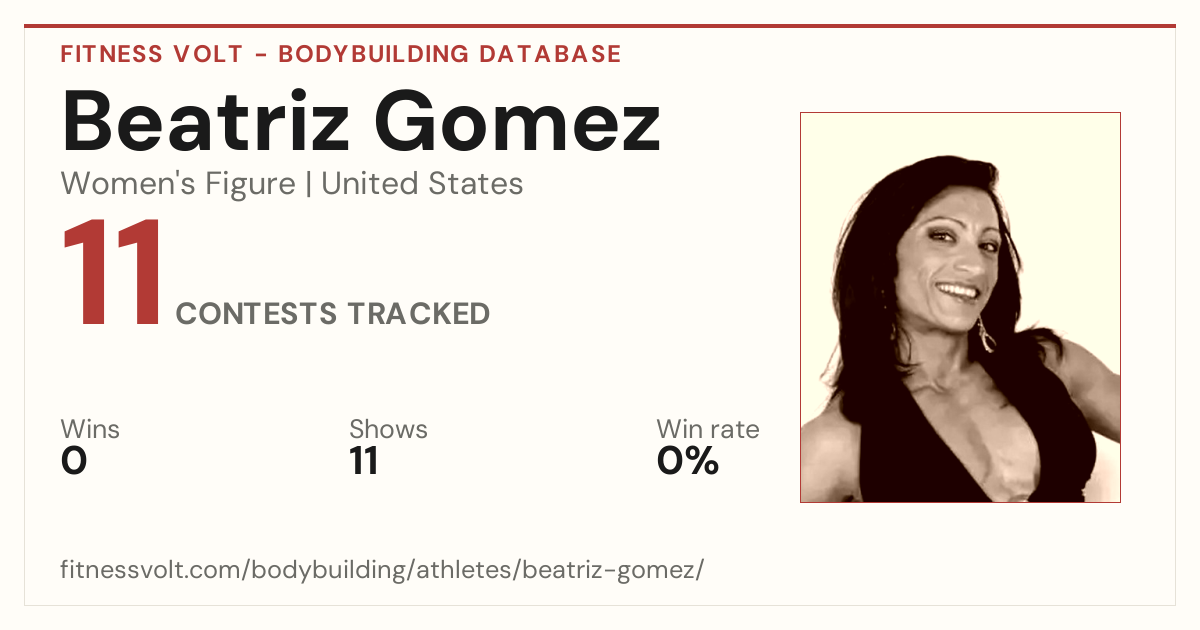Click the 'Win rate' stat label
The width and height of the screenshot is (1200, 630).
[708, 430]
